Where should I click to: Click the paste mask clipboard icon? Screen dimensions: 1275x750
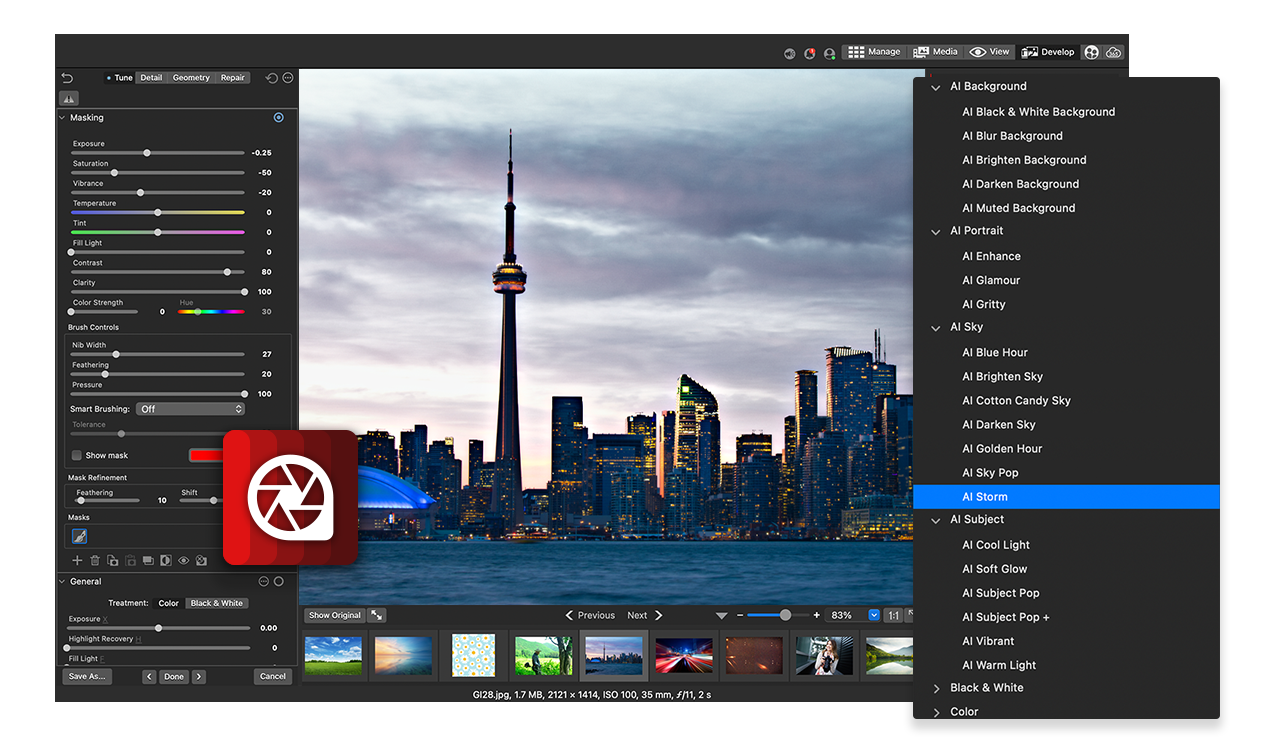[x=130, y=560]
